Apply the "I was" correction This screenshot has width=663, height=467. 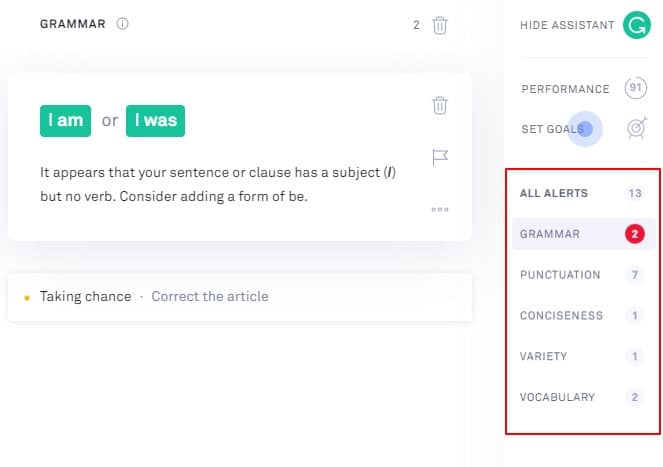[155, 121]
